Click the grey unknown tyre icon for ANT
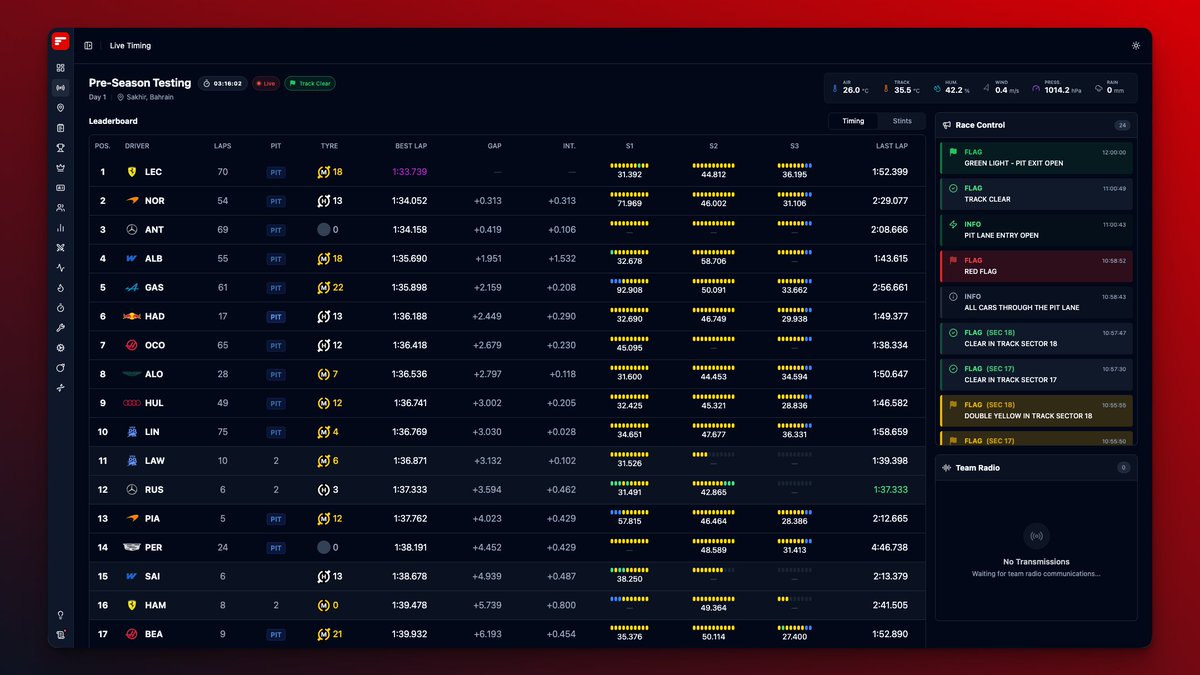 [323, 230]
